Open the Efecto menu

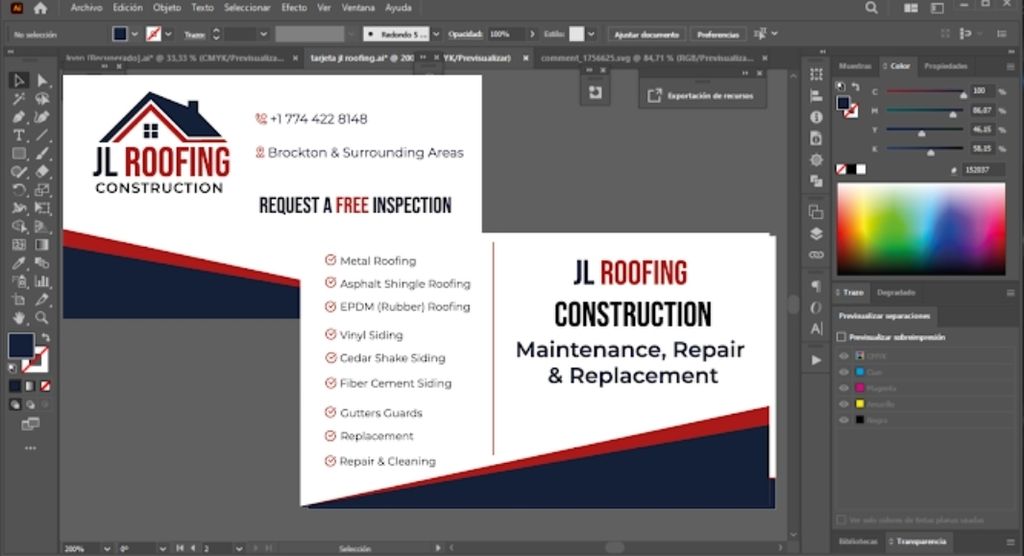(294, 8)
